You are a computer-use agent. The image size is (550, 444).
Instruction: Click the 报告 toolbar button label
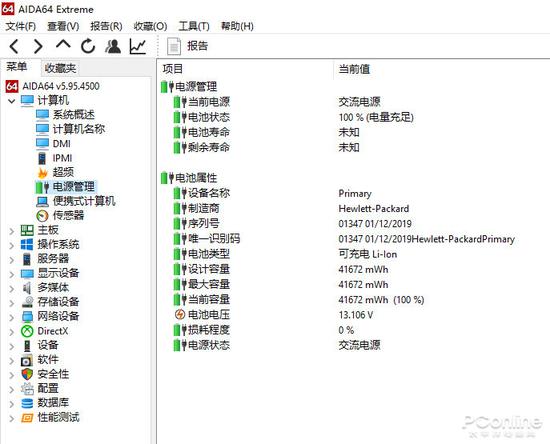197,46
